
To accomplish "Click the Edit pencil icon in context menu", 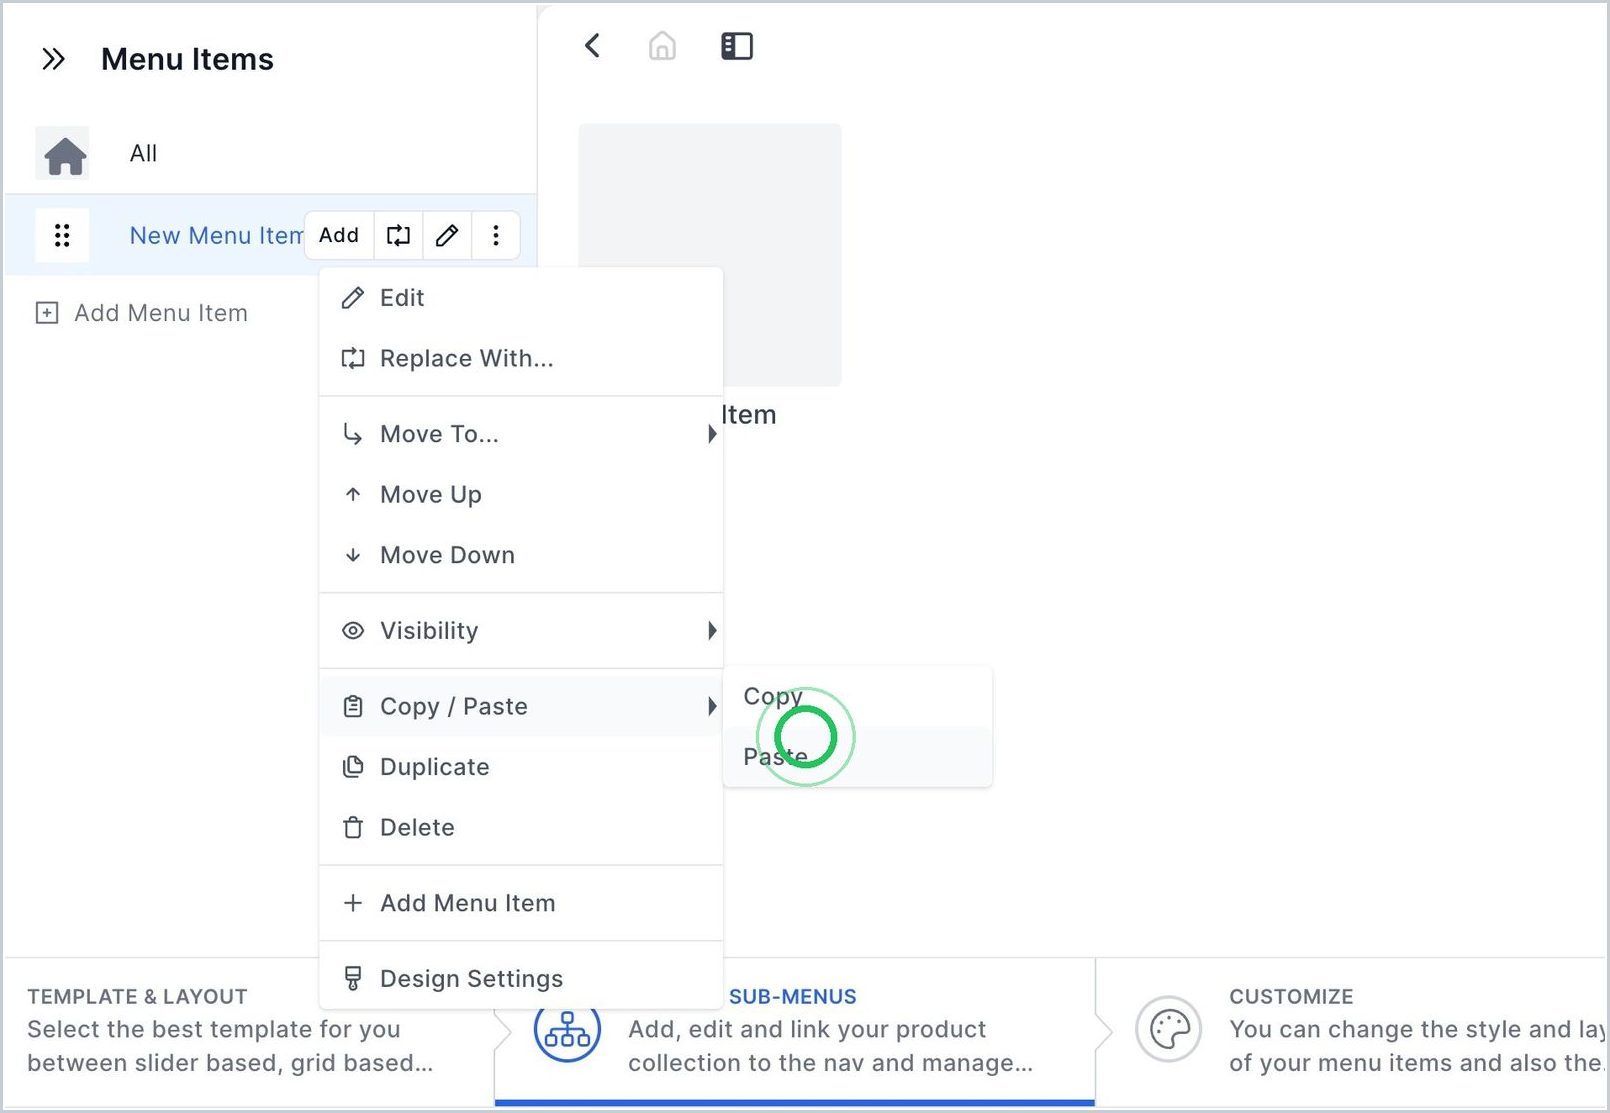I will coord(353,298).
